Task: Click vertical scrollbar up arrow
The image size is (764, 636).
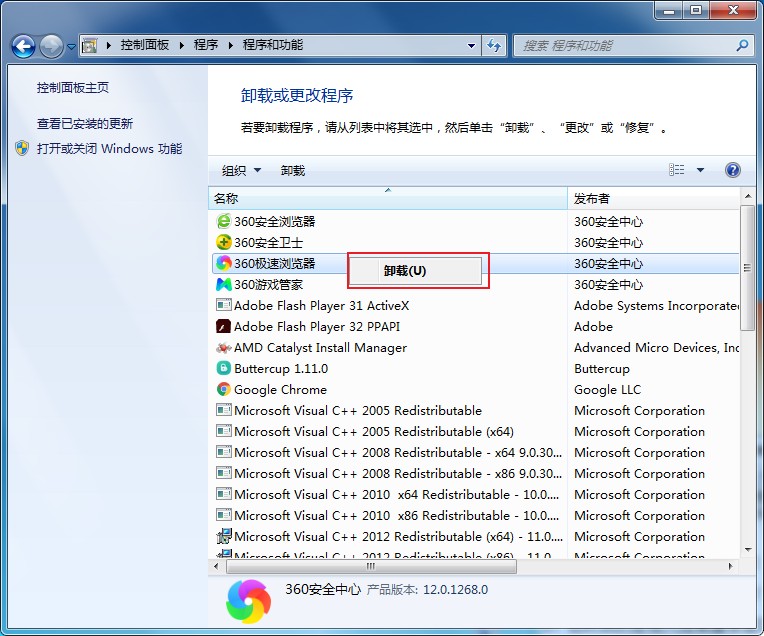Action: [747, 196]
